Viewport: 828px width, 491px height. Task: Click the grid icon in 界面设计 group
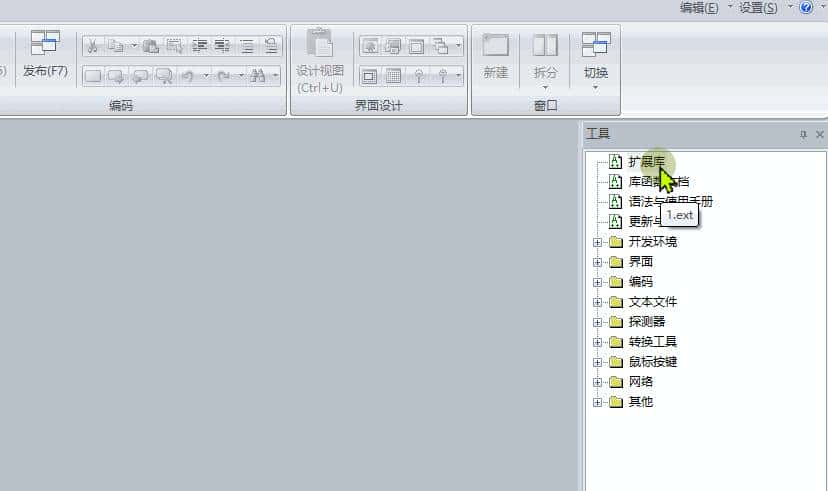click(x=393, y=76)
